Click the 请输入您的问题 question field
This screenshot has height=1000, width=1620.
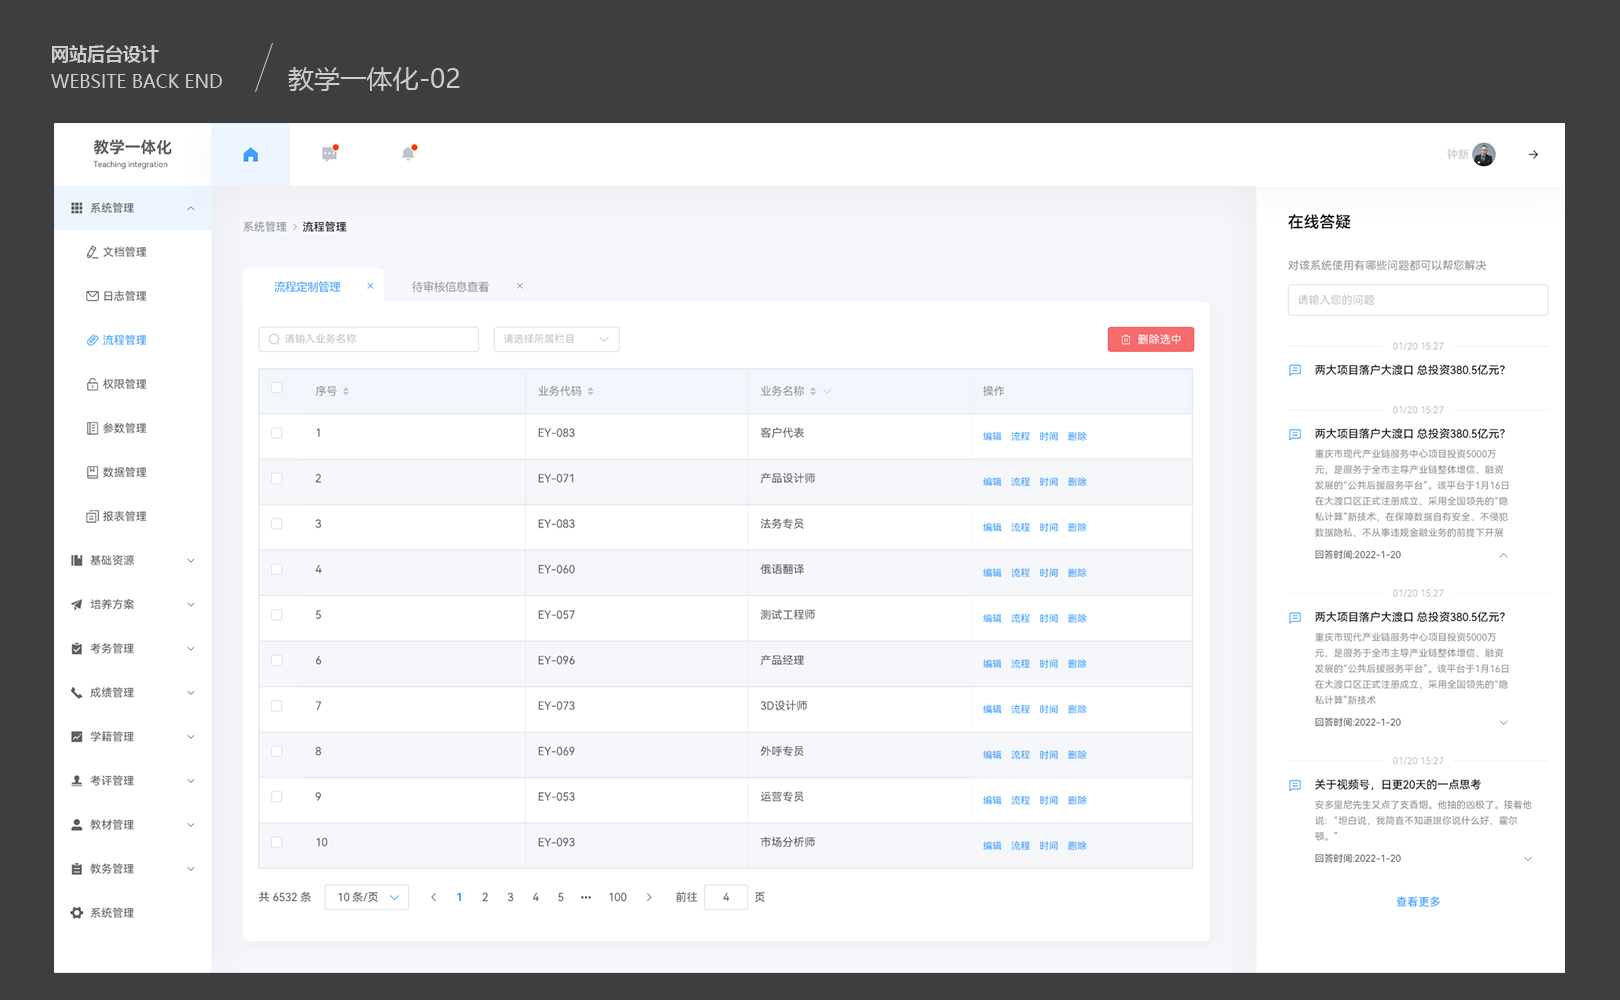click(1418, 300)
